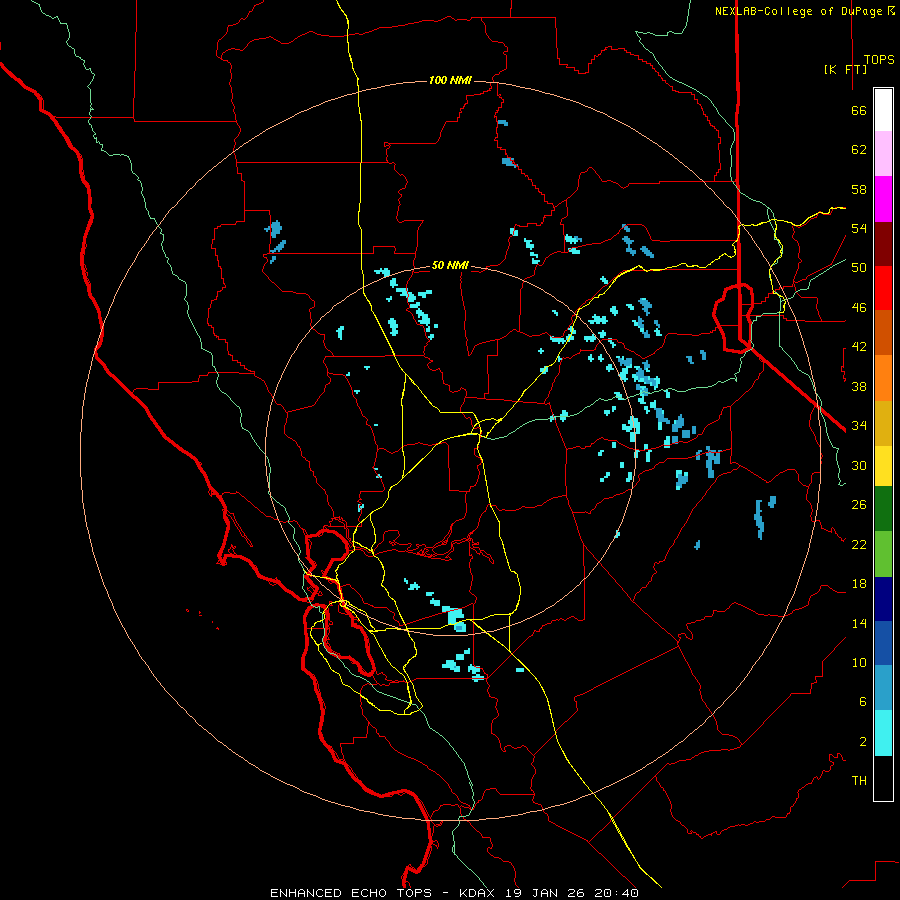Click the "62" legend value
Image resolution: width=900 pixels, height=900 pixels.
(859, 150)
